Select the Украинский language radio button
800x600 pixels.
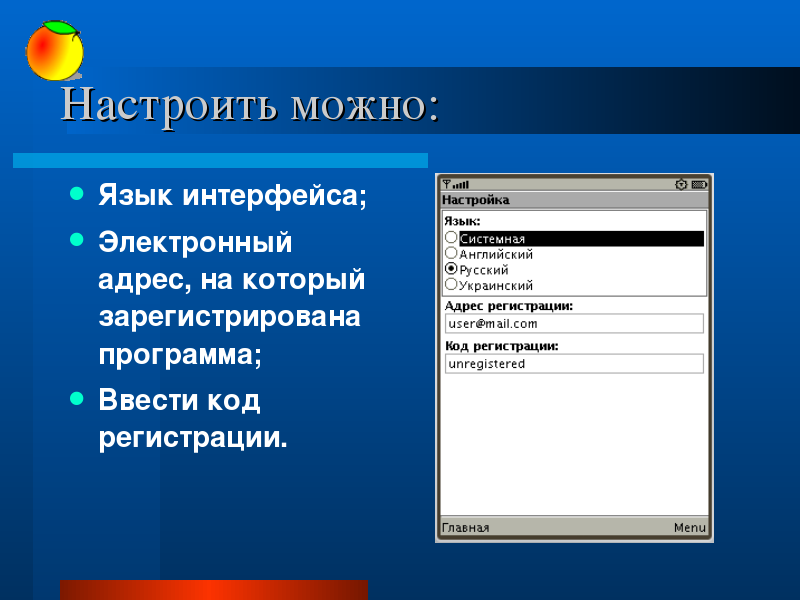click(x=451, y=285)
